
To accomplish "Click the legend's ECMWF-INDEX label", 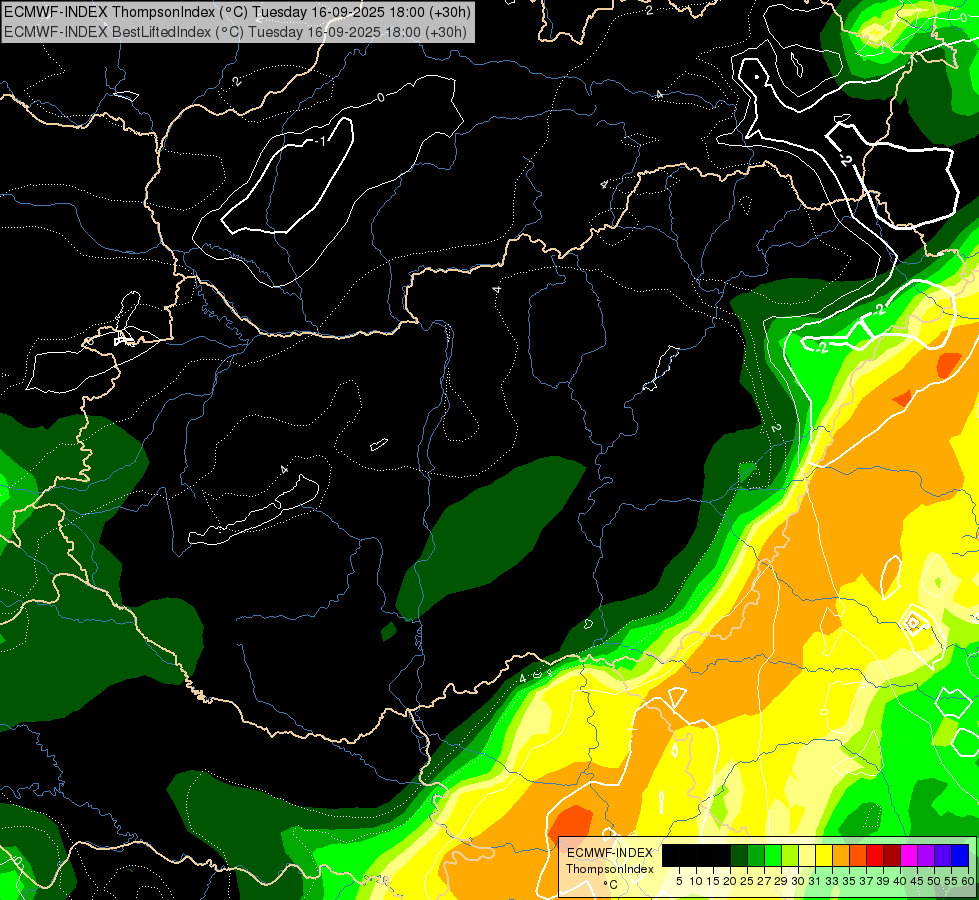I will click(610, 853).
